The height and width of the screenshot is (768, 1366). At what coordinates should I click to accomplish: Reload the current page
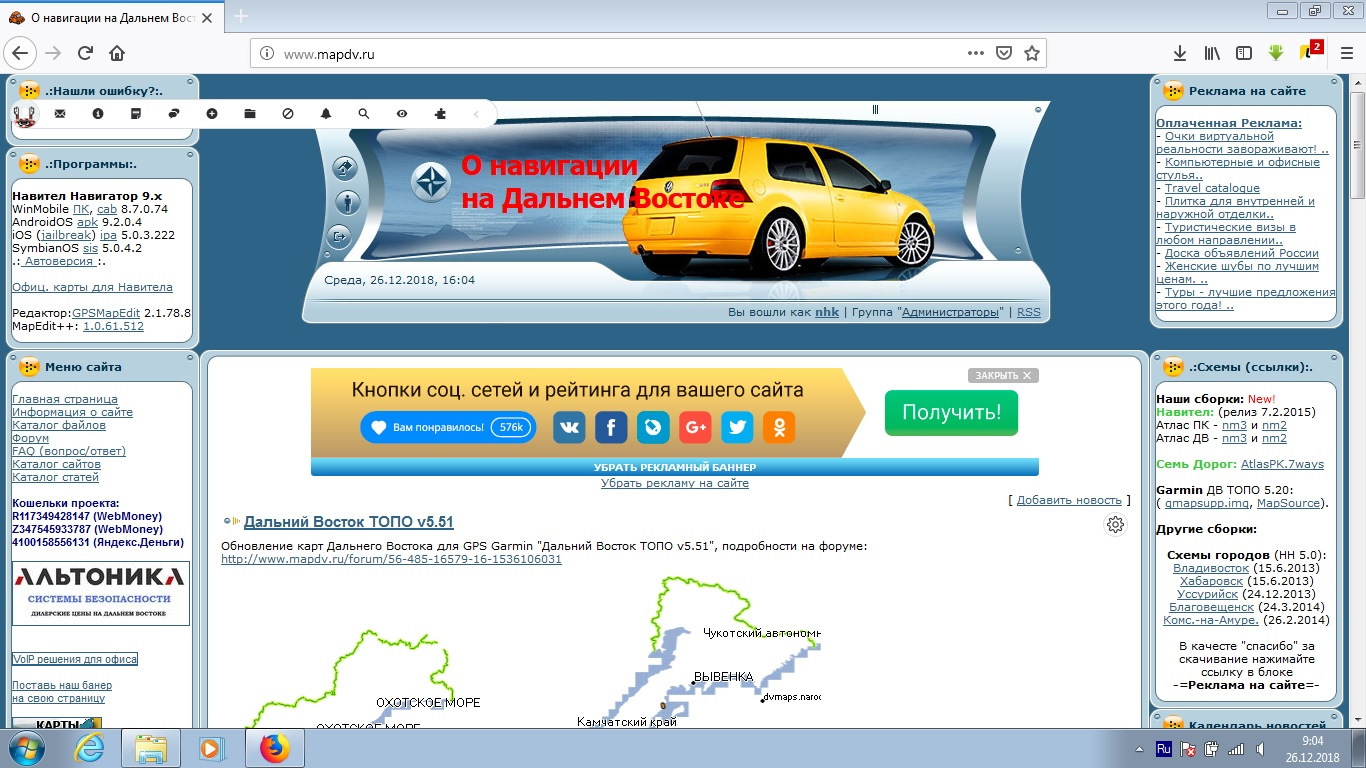click(x=85, y=53)
